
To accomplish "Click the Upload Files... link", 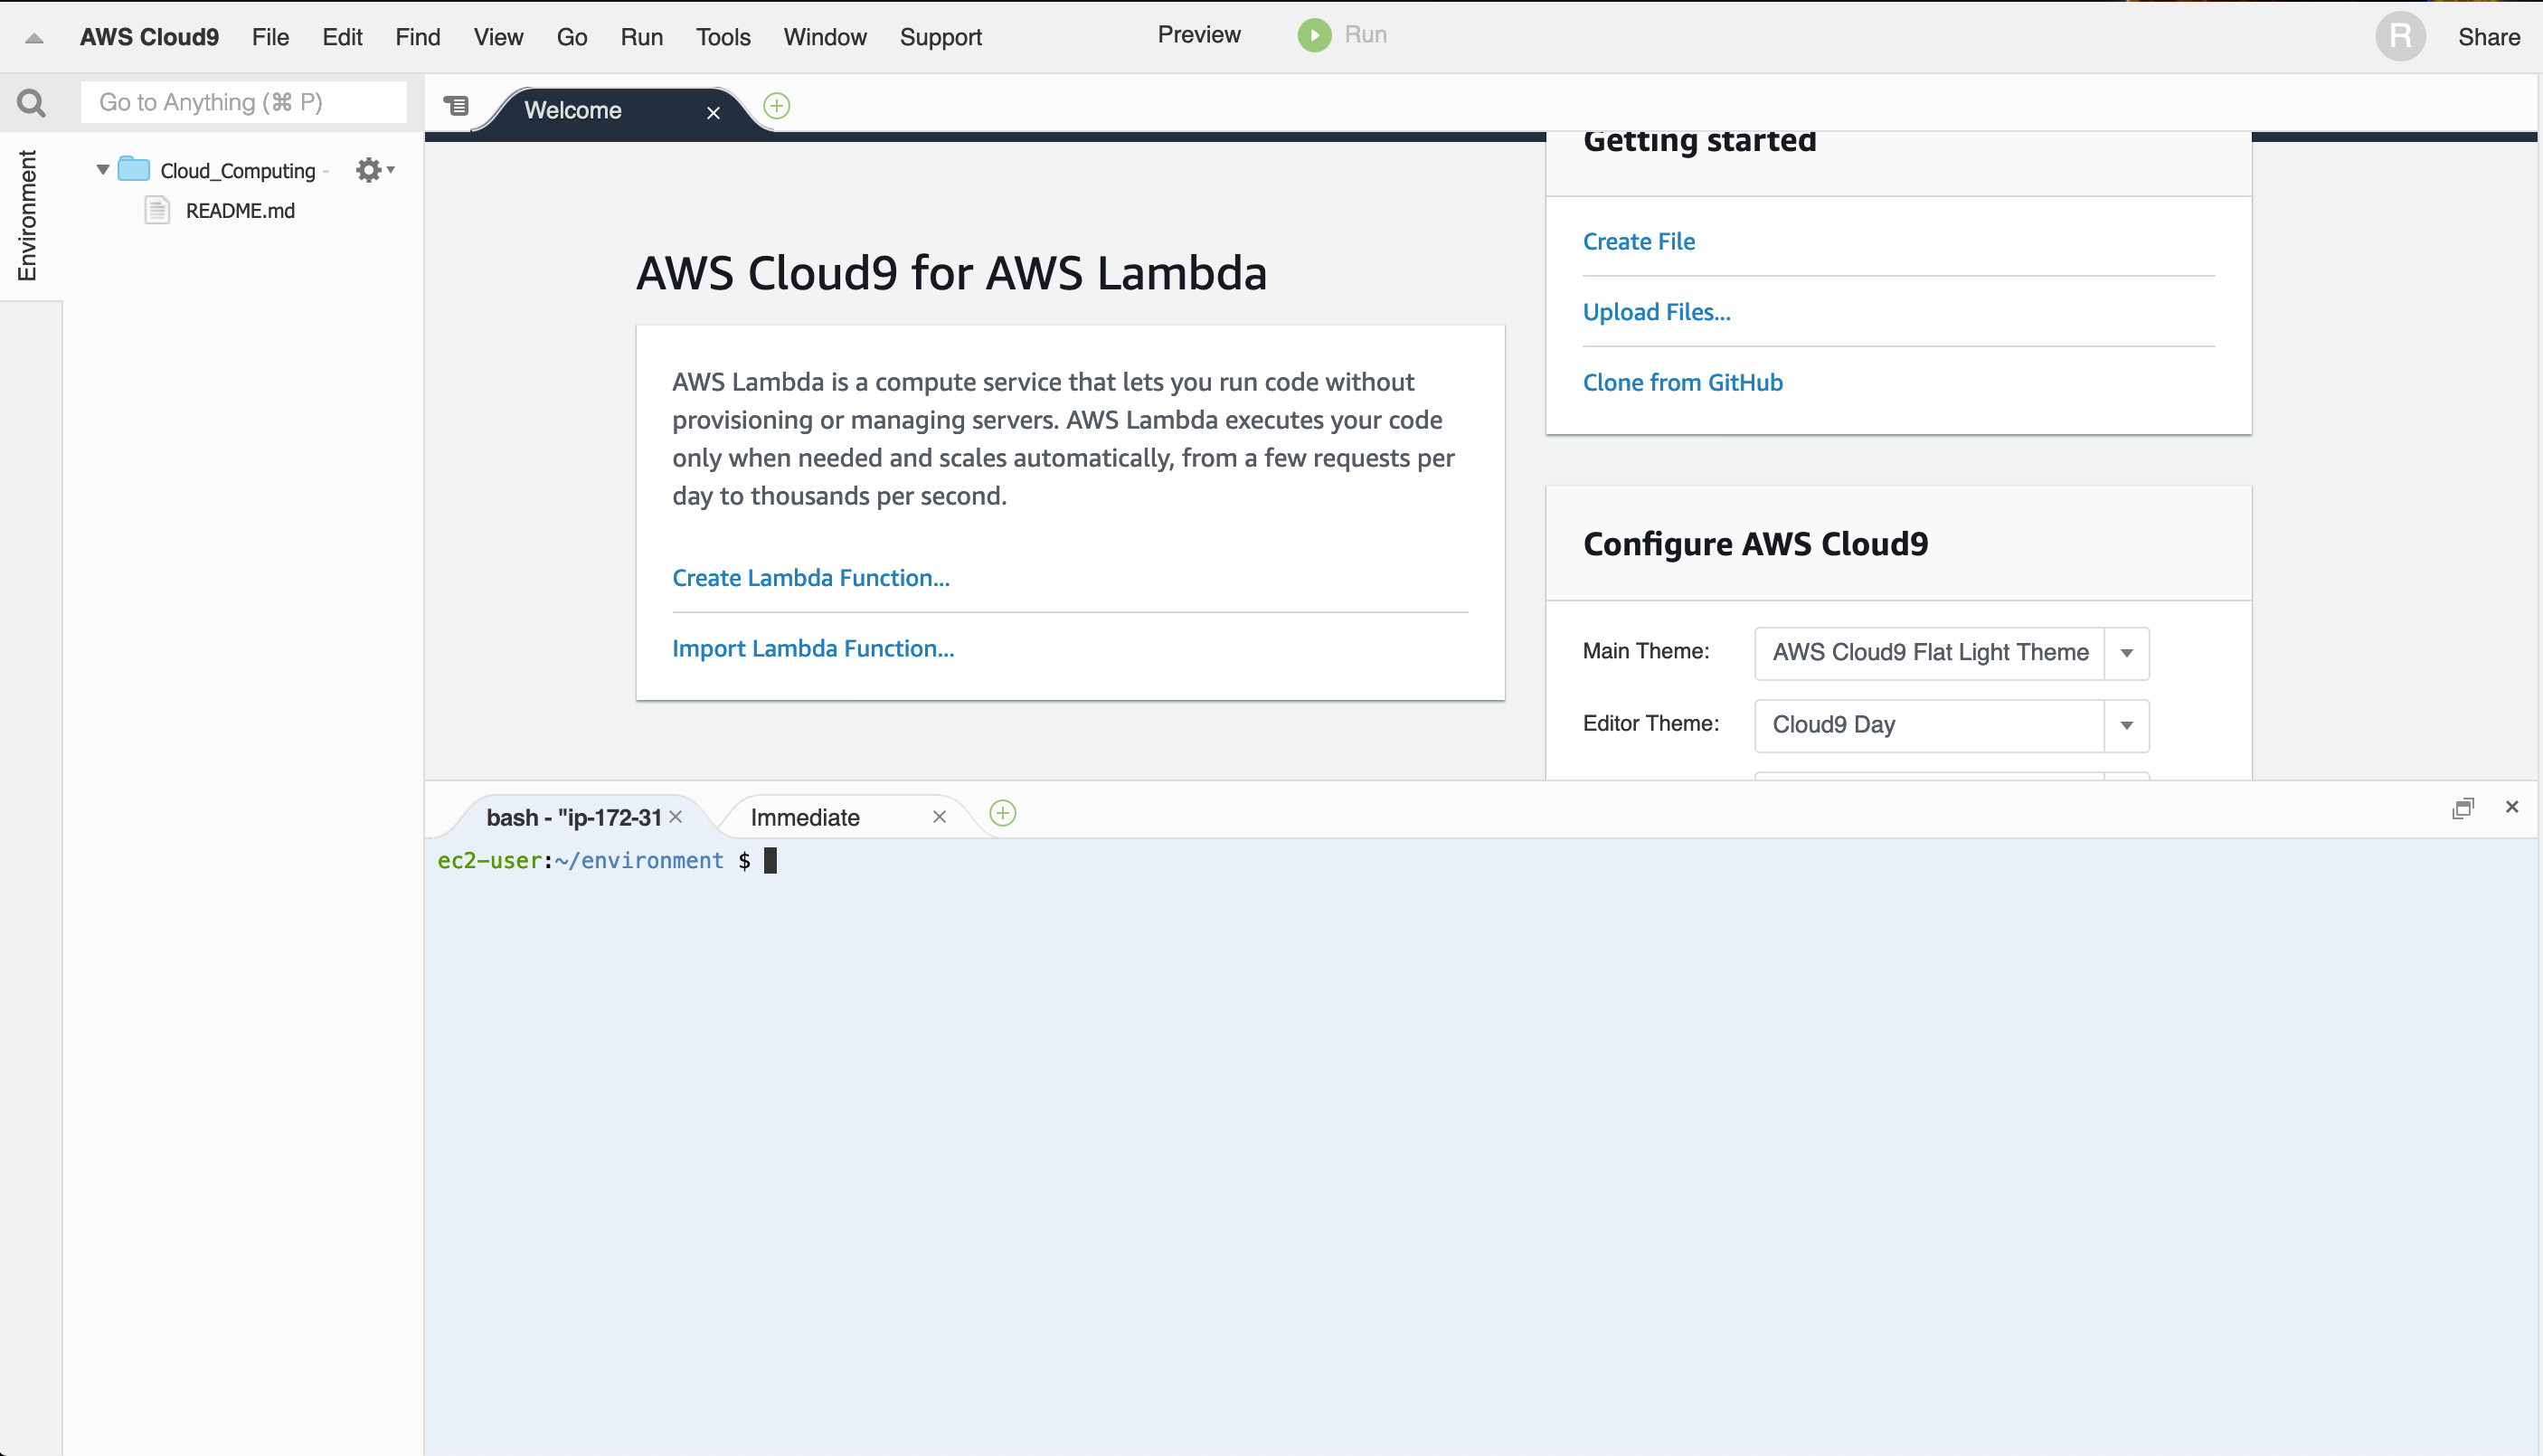I will [x=1656, y=312].
